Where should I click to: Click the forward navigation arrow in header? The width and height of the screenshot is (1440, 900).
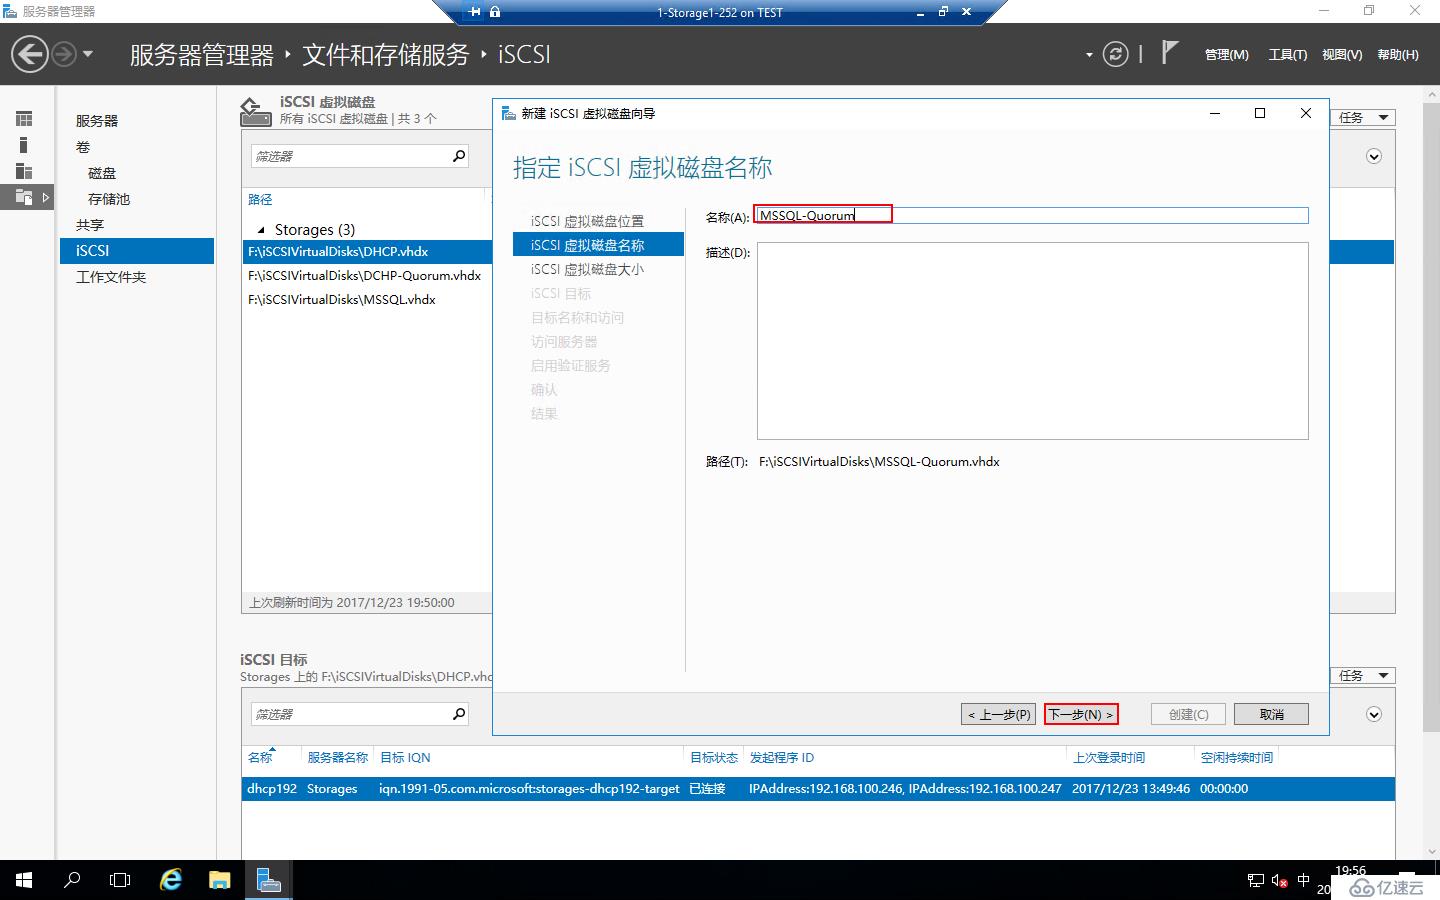point(63,54)
